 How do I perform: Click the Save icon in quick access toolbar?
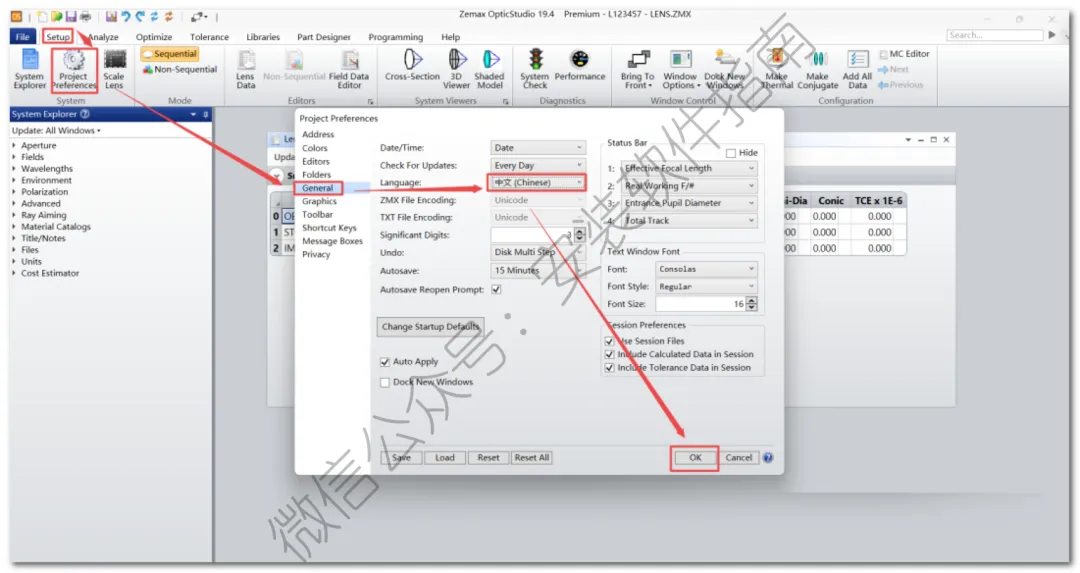(x=71, y=17)
